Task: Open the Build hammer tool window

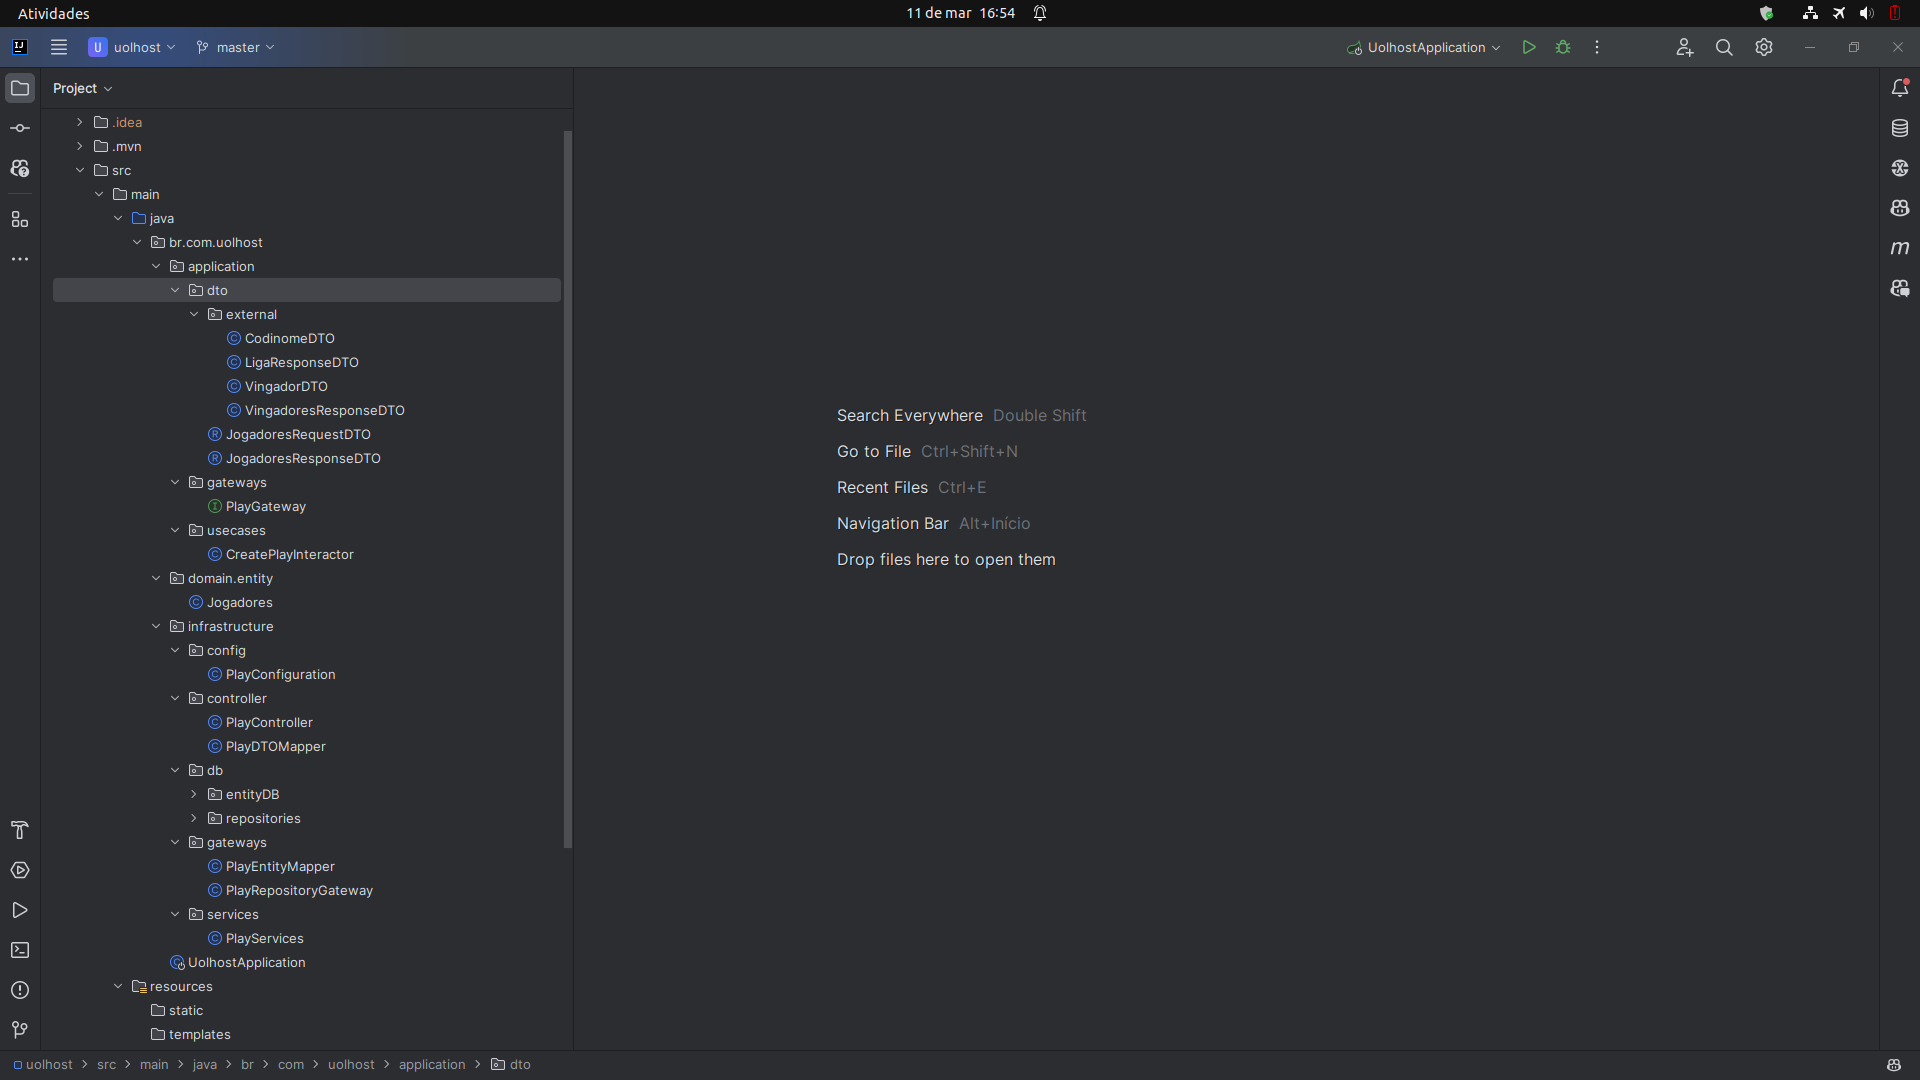Action: [20, 830]
